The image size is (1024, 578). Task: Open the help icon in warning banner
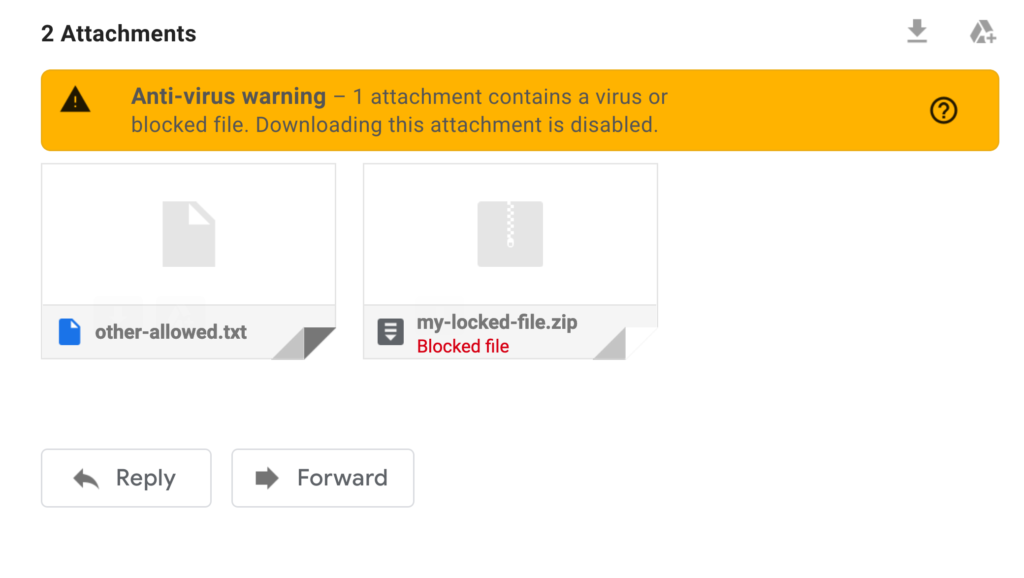pyautogui.click(x=943, y=111)
